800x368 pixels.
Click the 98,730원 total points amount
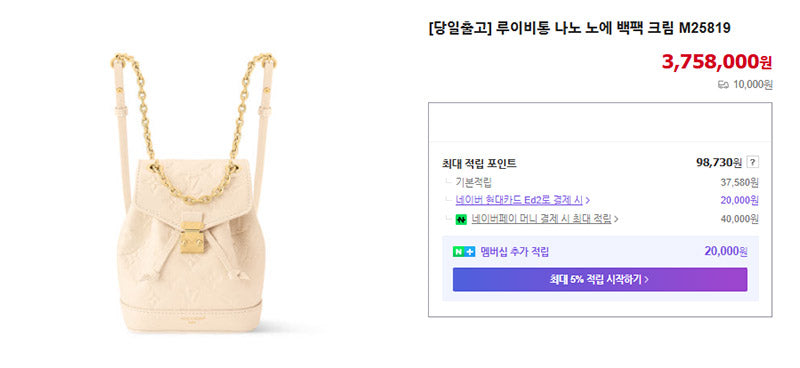719,163
